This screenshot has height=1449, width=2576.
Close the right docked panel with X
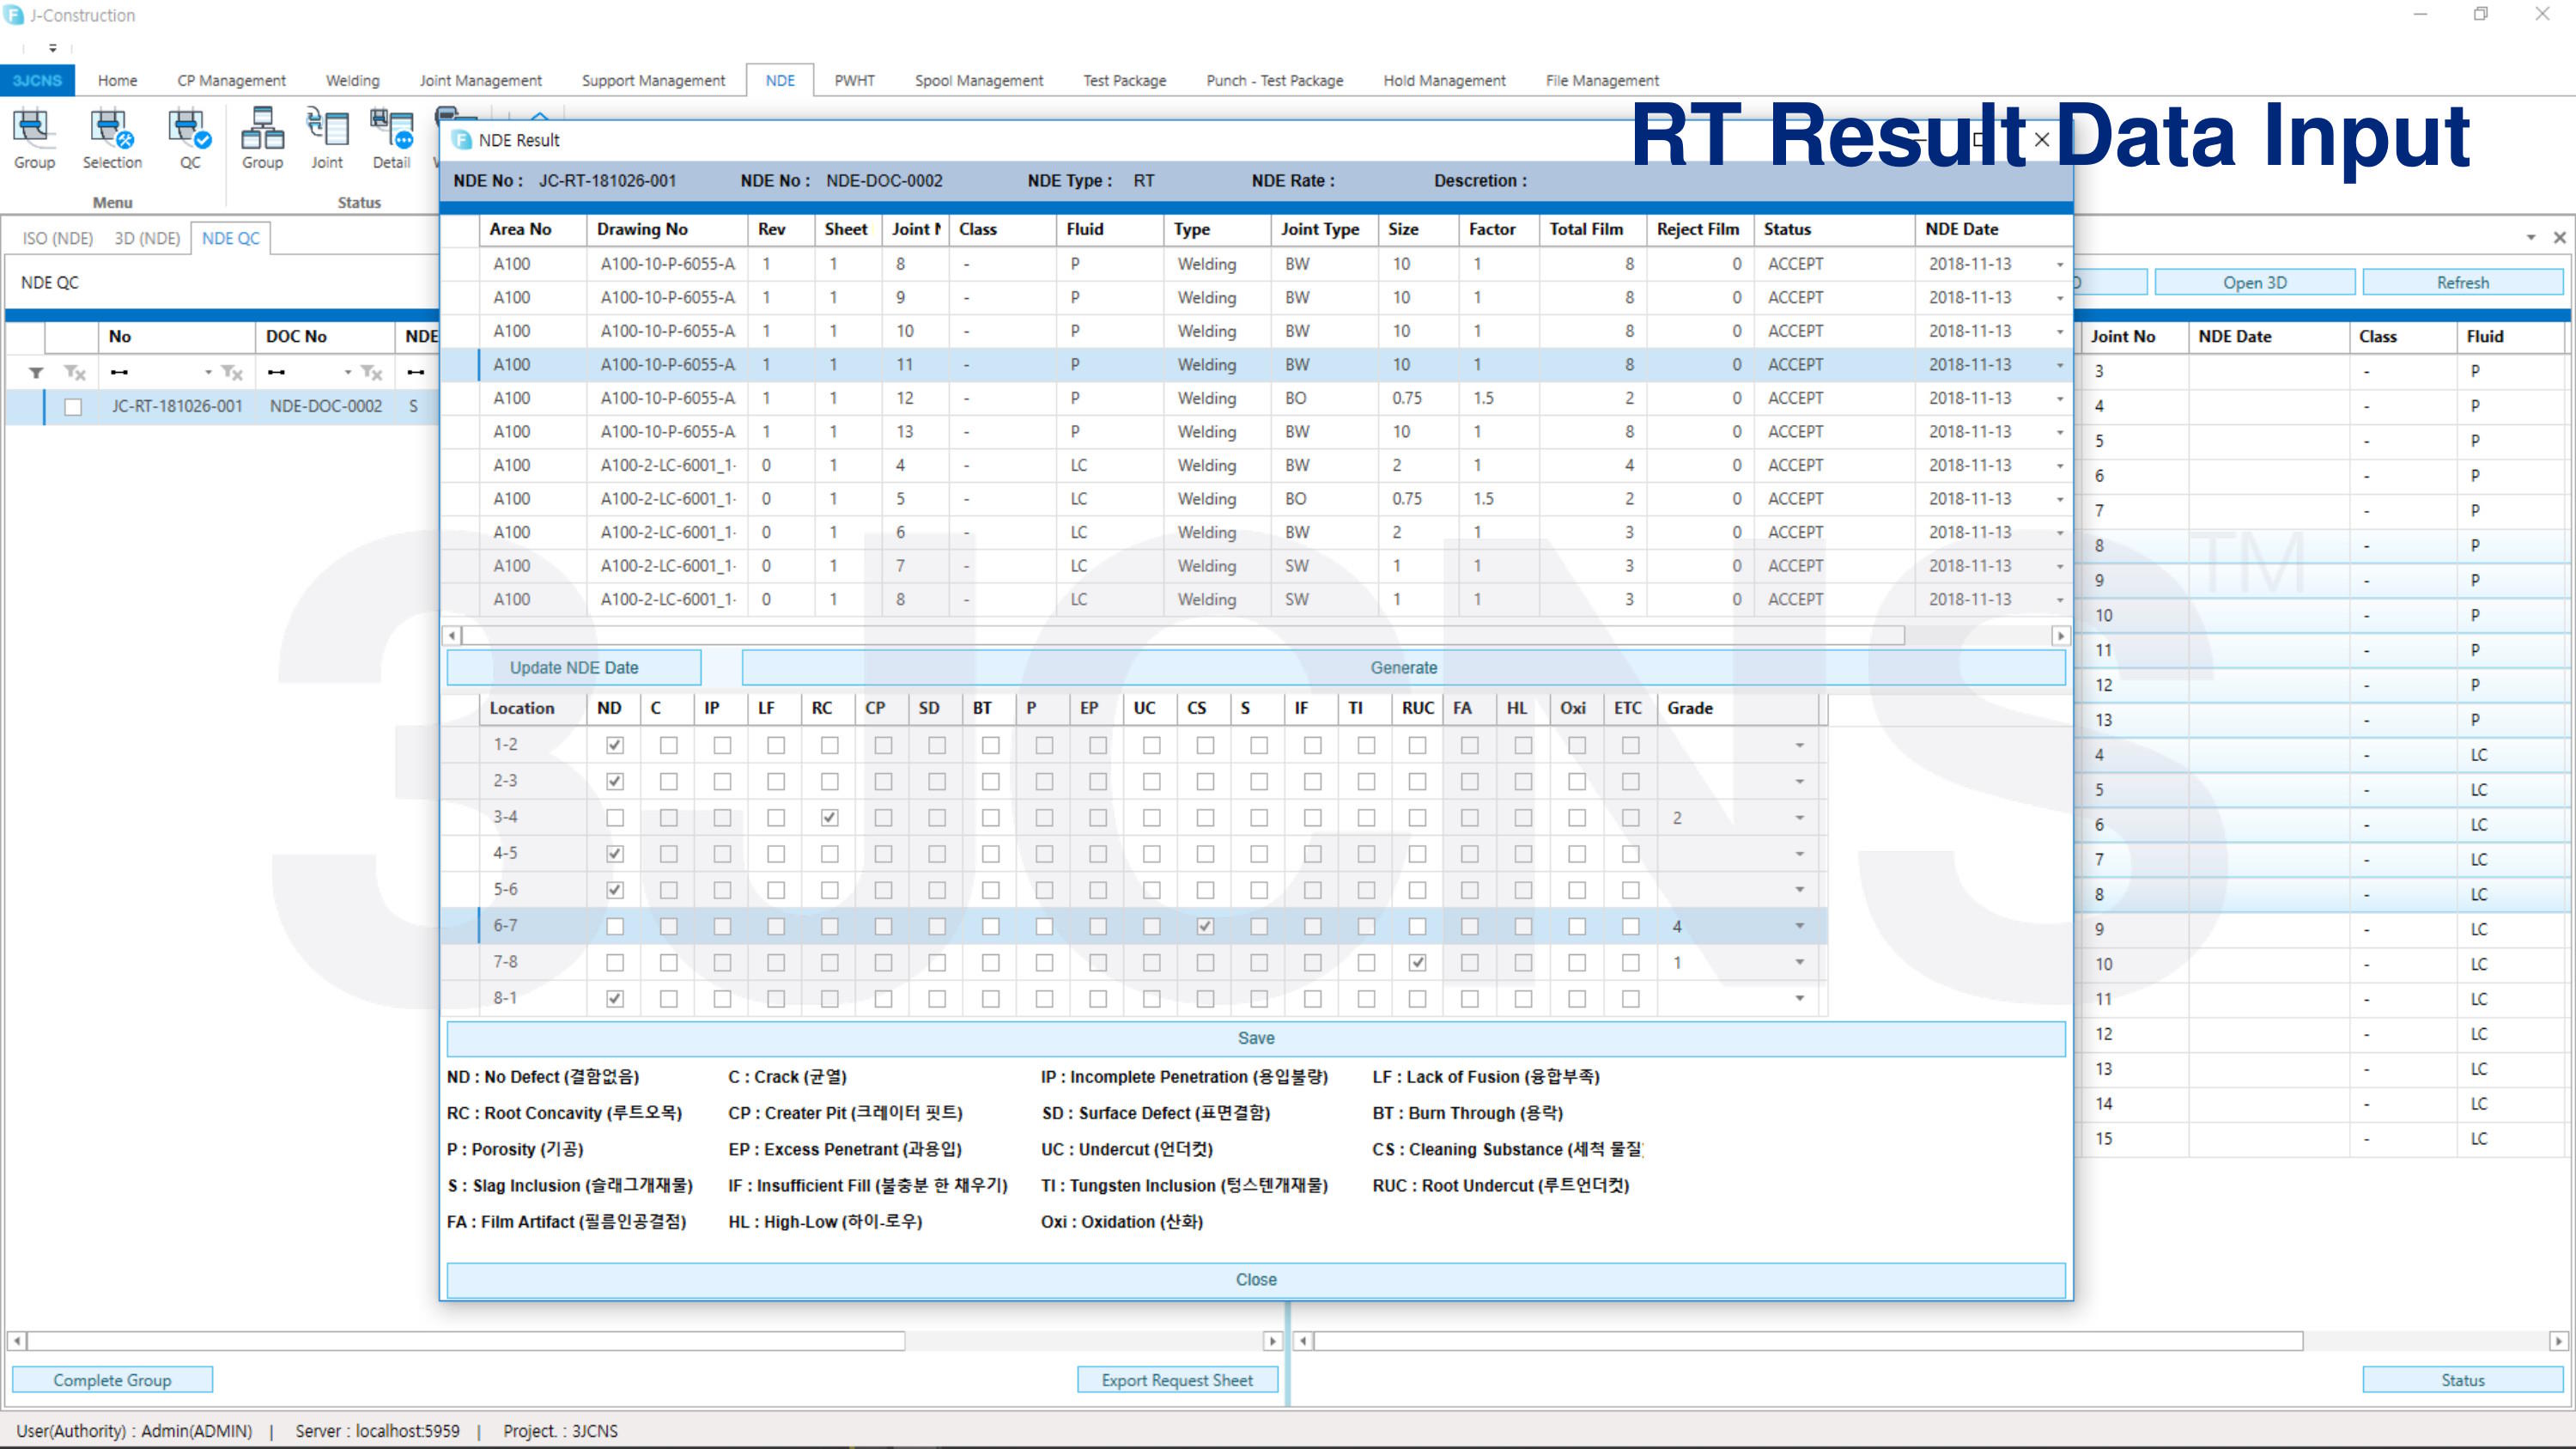coord(2560,237)
